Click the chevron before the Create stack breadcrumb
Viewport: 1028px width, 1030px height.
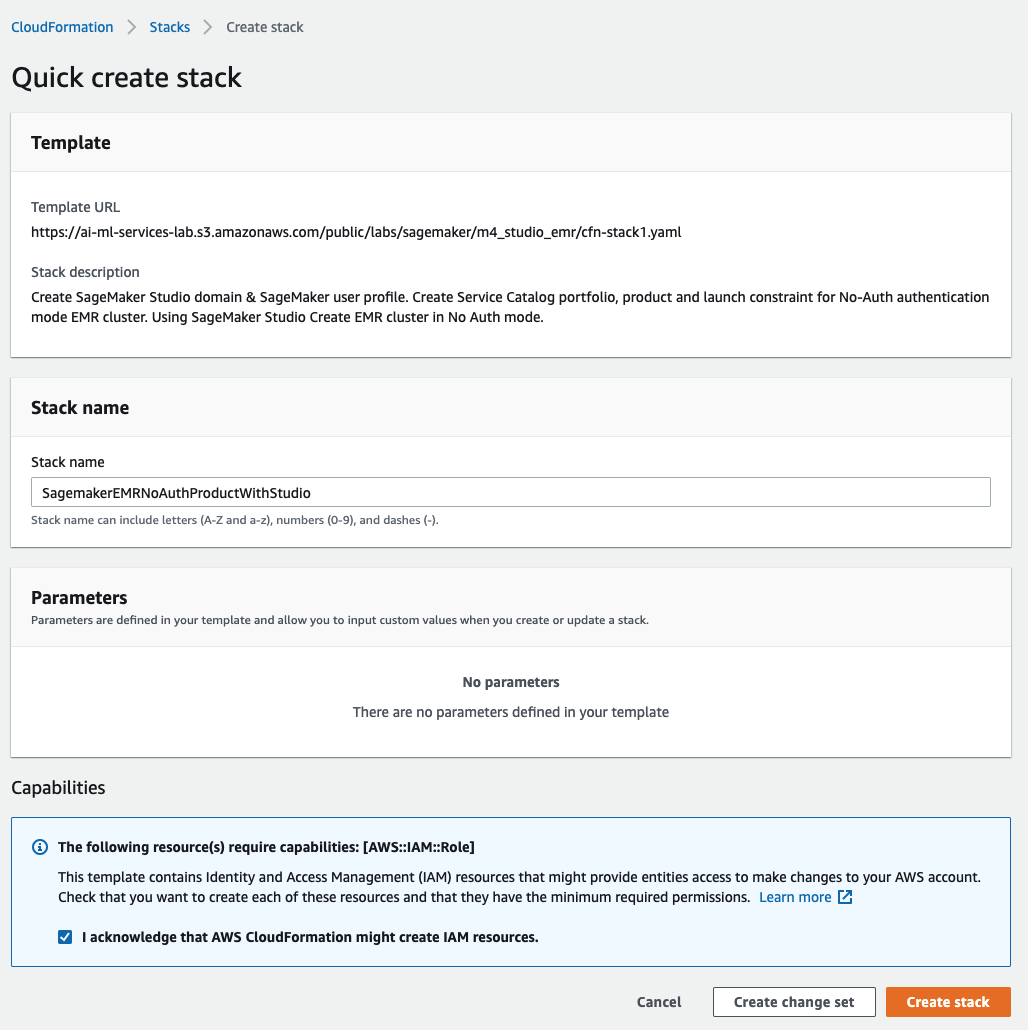click(x=208, y=27)
